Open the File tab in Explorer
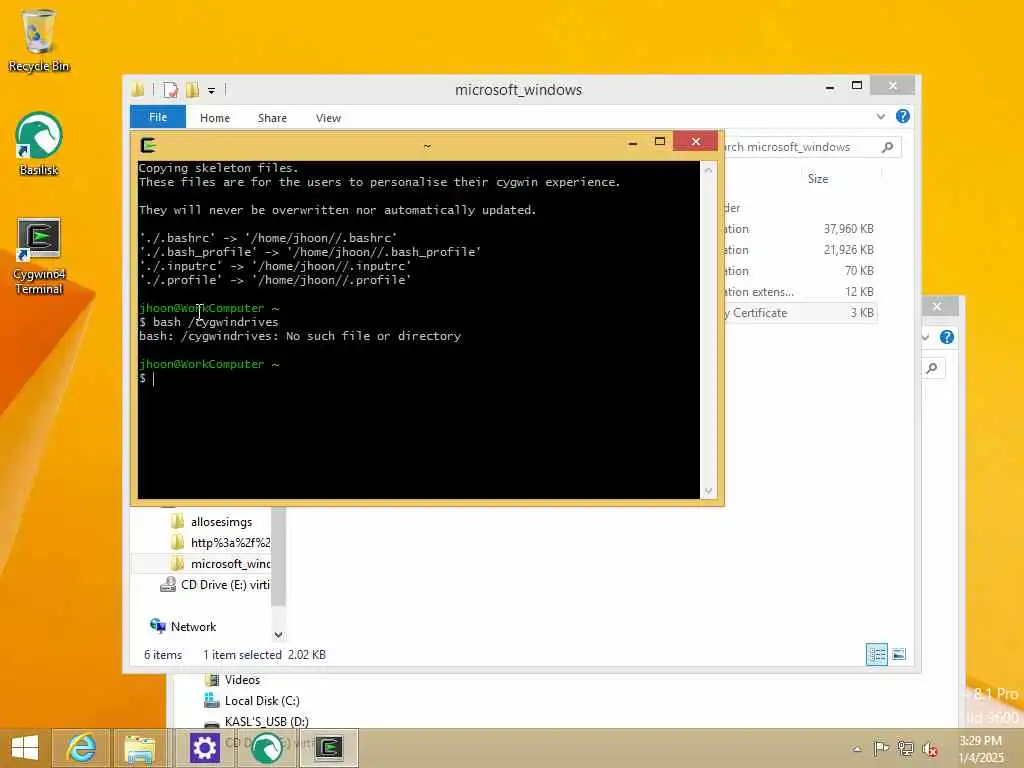 point(158,117)
